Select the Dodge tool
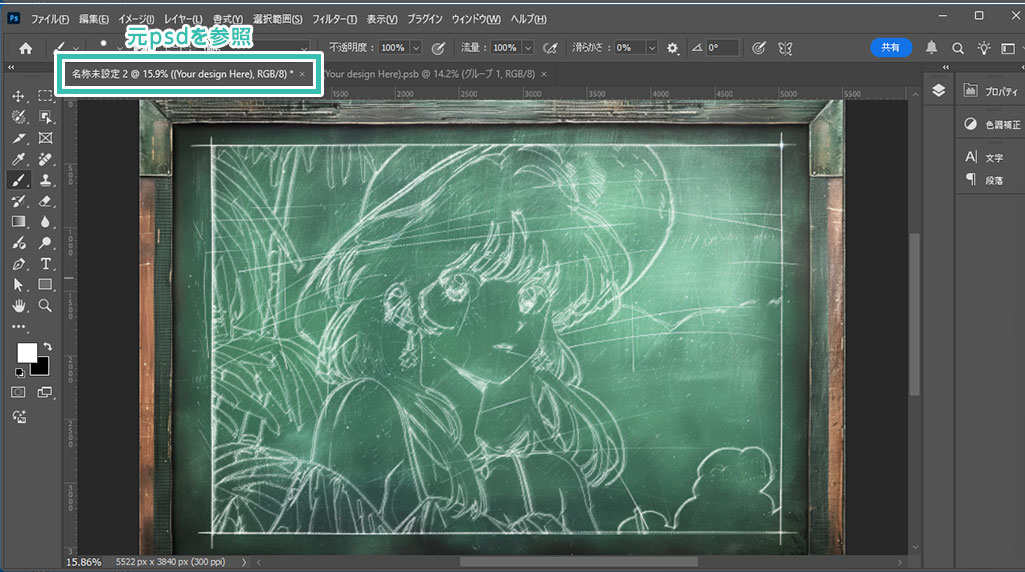This screenshot has height=572, width=1025. [45, 243]
